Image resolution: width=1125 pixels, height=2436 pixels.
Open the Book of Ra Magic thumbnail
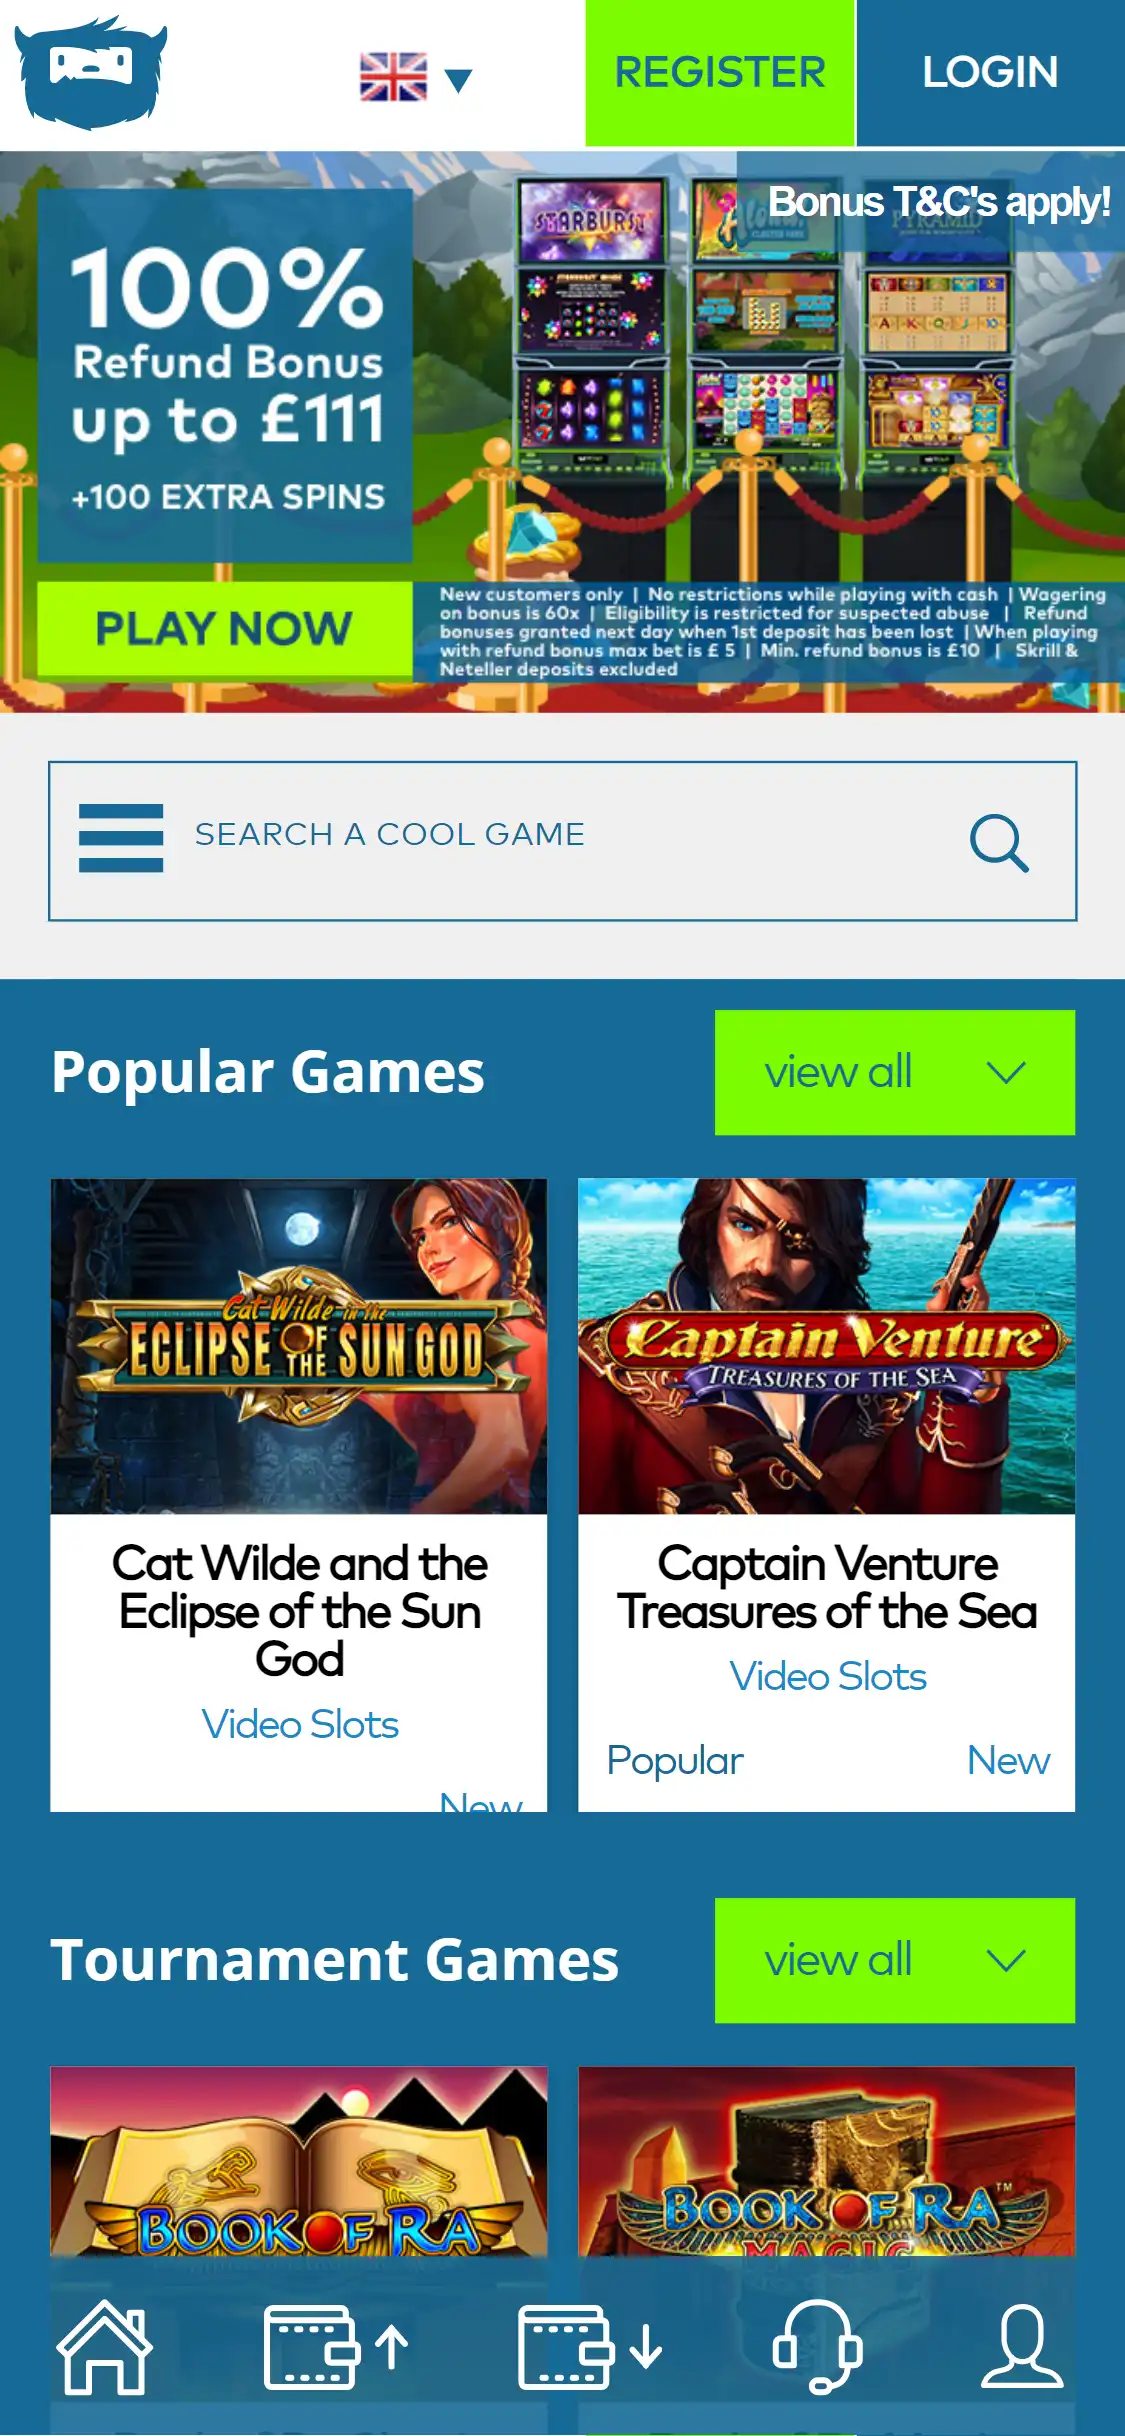coord(827,2160)
